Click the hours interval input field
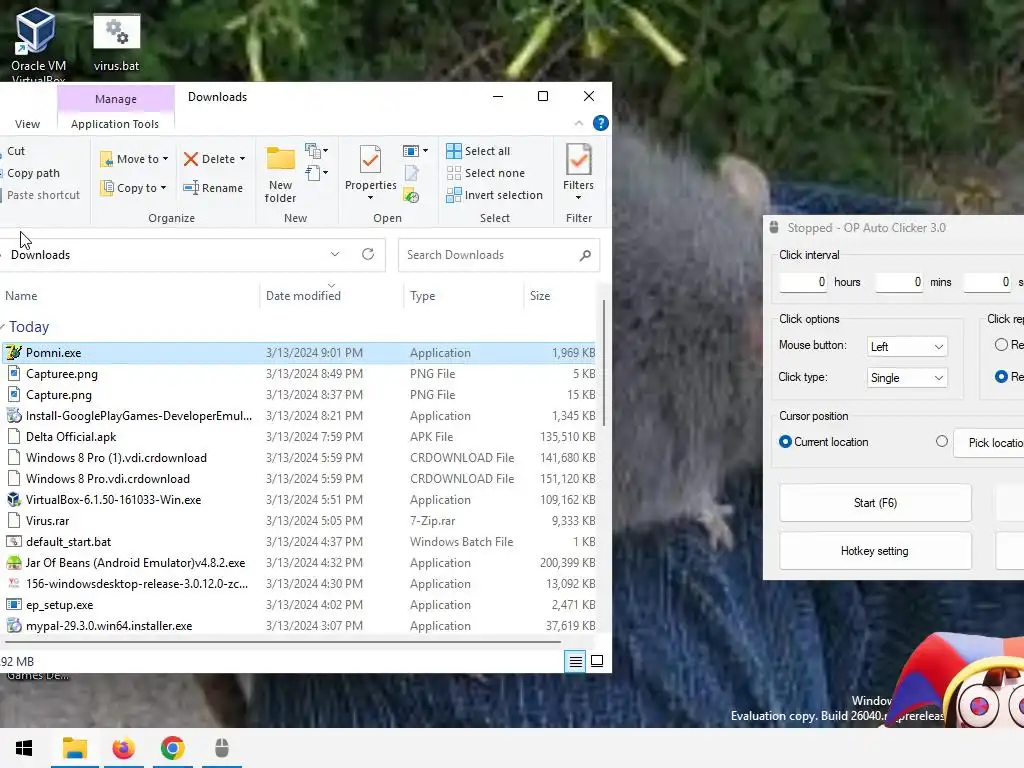The image size is (1024, 768). point(803,282)
